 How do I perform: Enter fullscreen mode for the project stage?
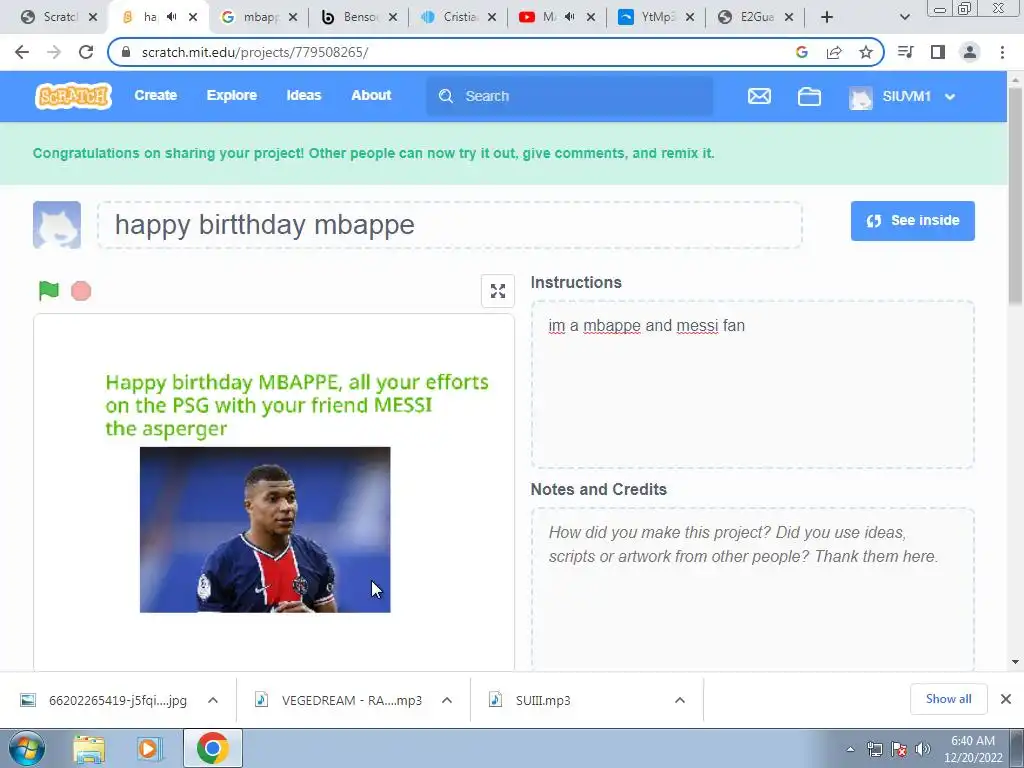(498, 291)
